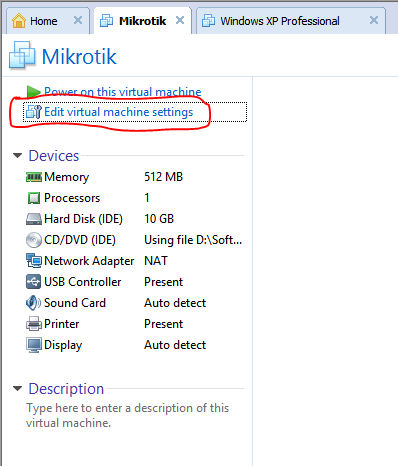
Task: Click the Home tab house icon
Action: 19,21
